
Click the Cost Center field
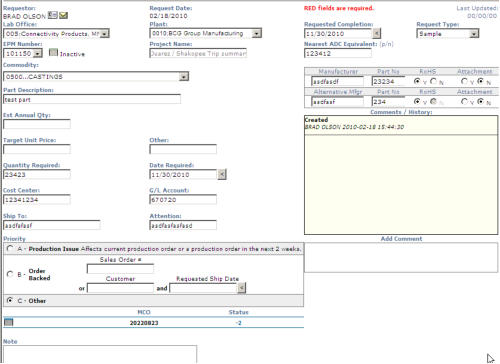37,199
